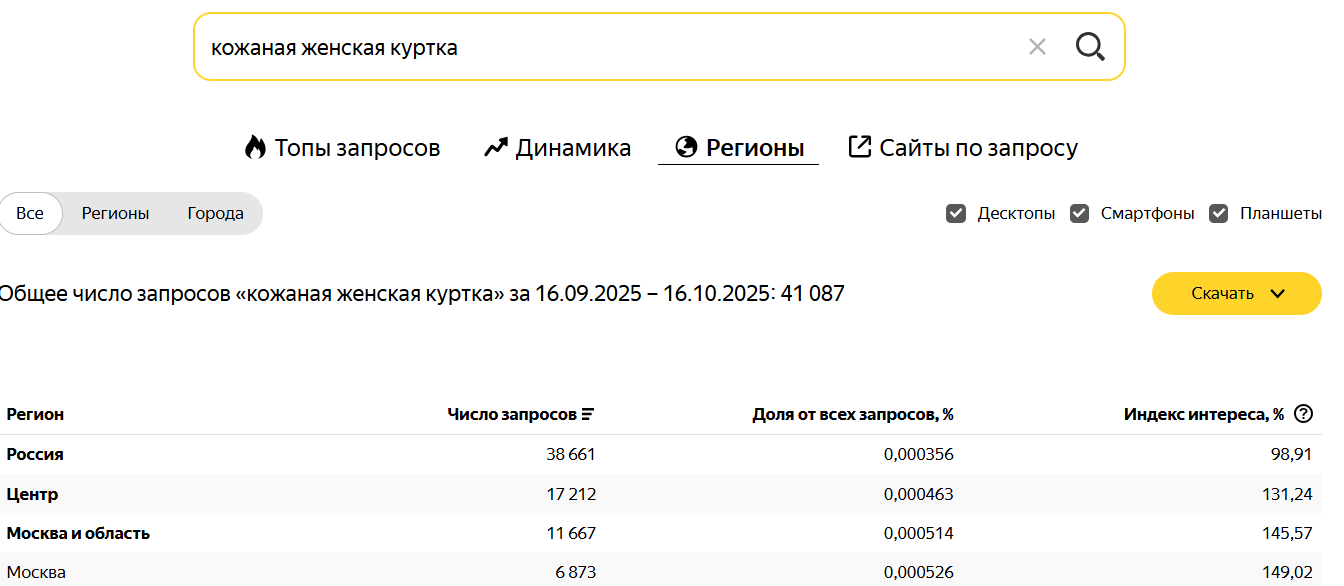Click the magnifying glass search icon

pos(1089,46)
